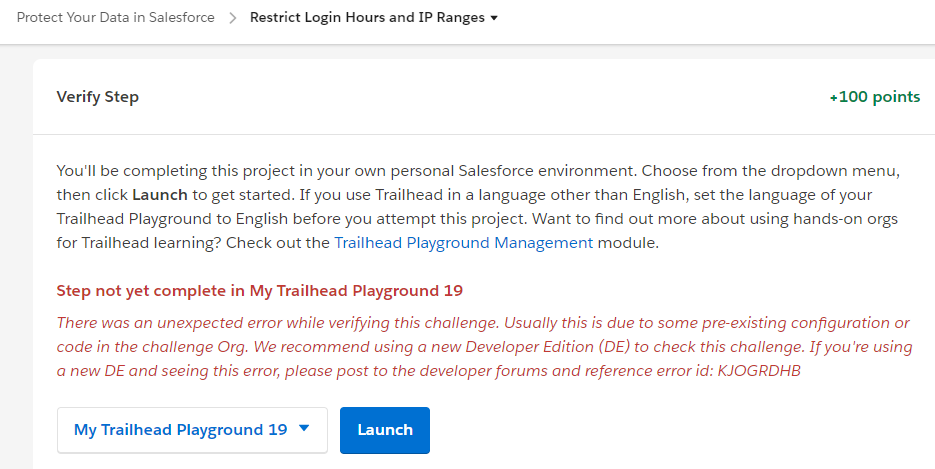Image resolution: width=935 pixels, height=469 pixels.
Task: Select the Verify Step heading
Action: point(97,97)
